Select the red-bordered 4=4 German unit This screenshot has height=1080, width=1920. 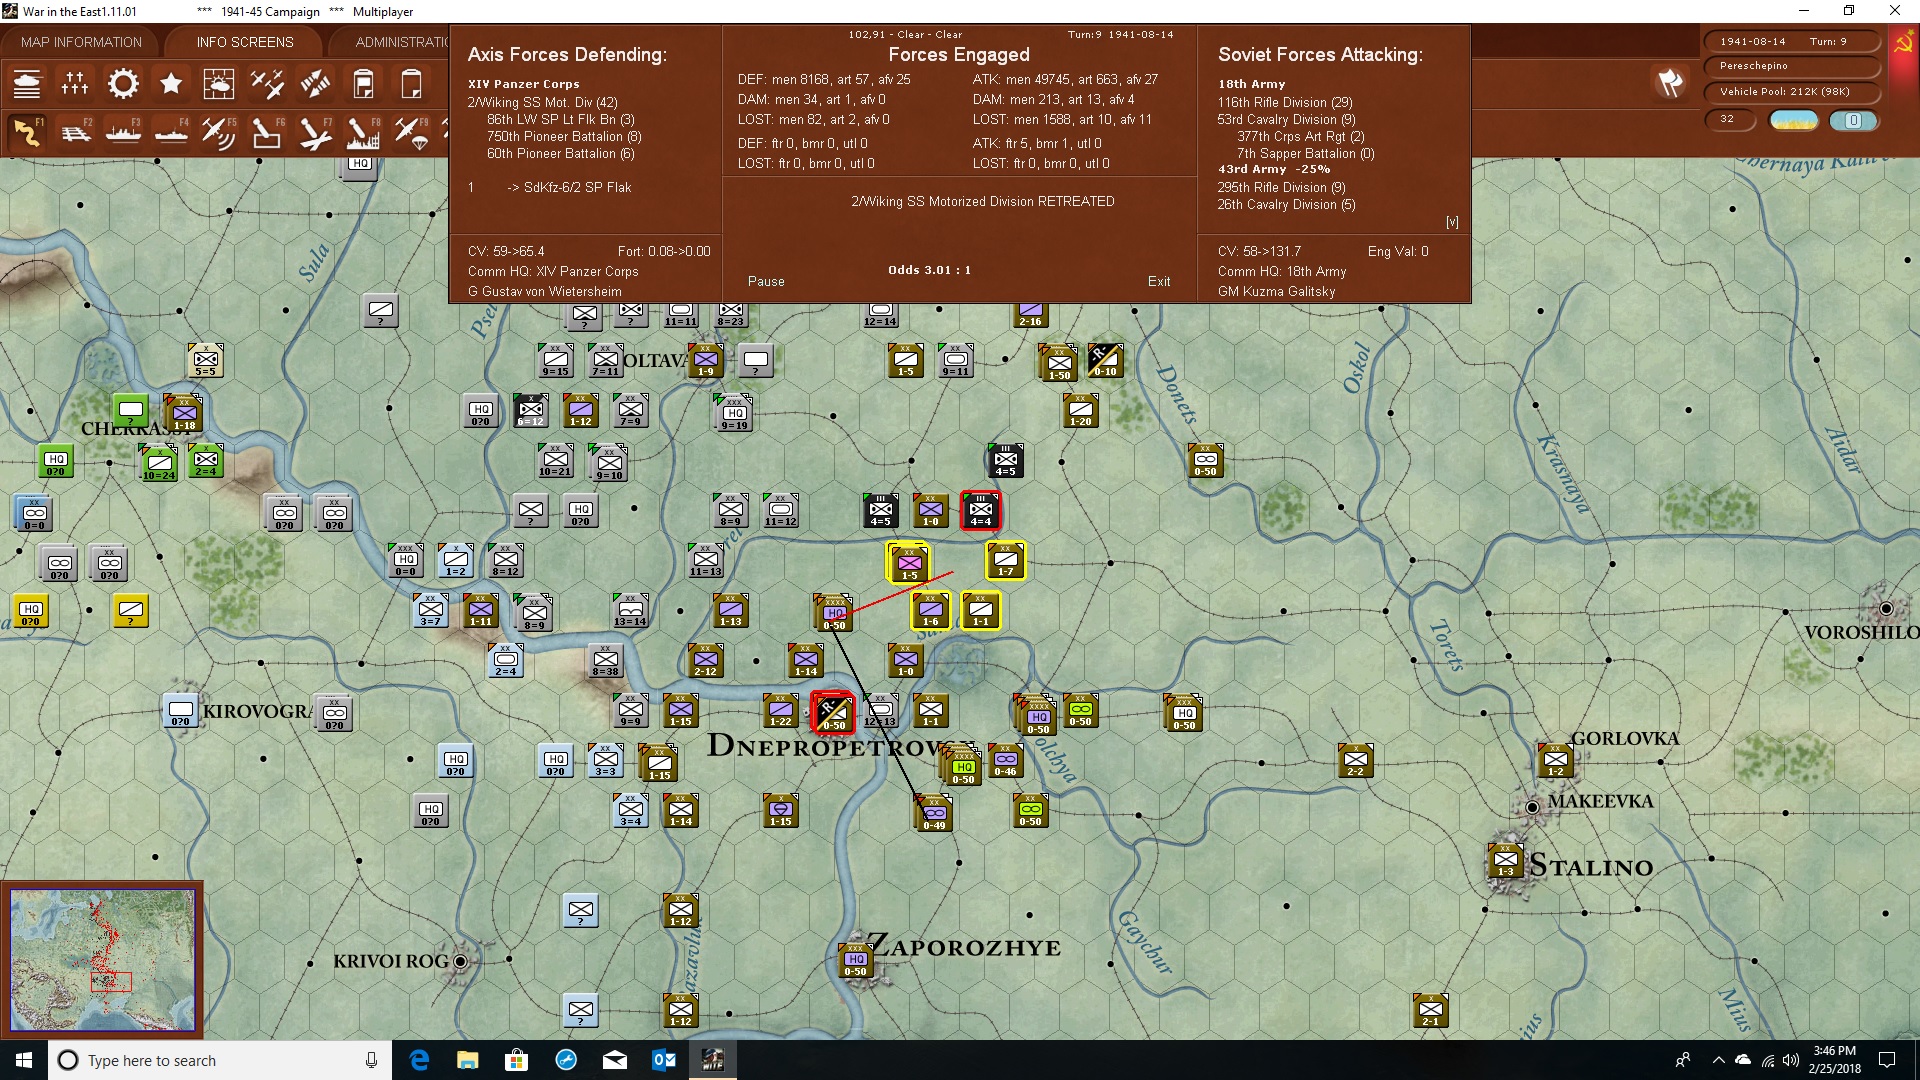[980, 510]
